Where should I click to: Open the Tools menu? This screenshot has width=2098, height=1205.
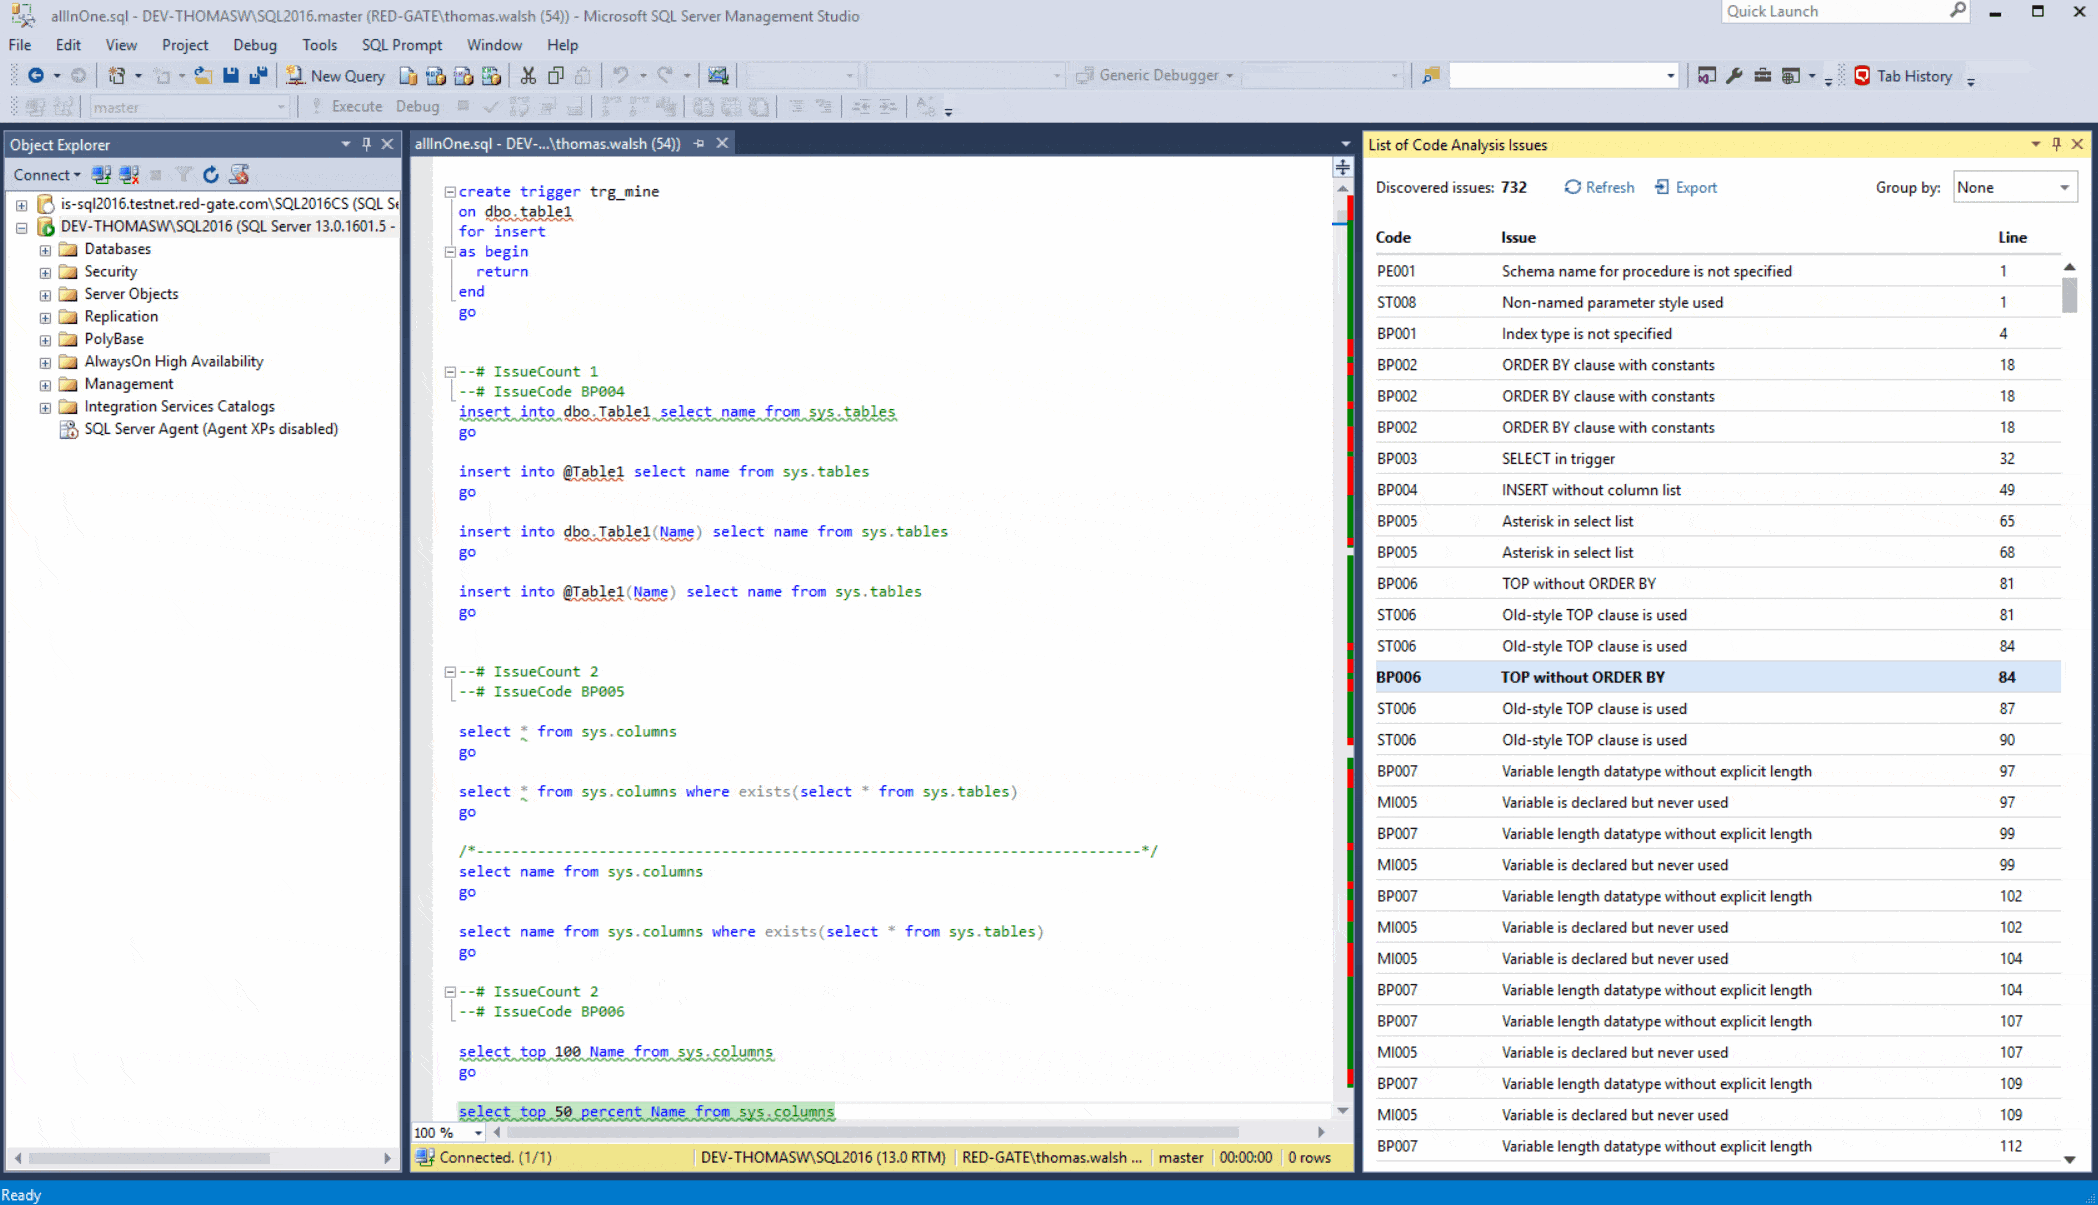point(319,45)
